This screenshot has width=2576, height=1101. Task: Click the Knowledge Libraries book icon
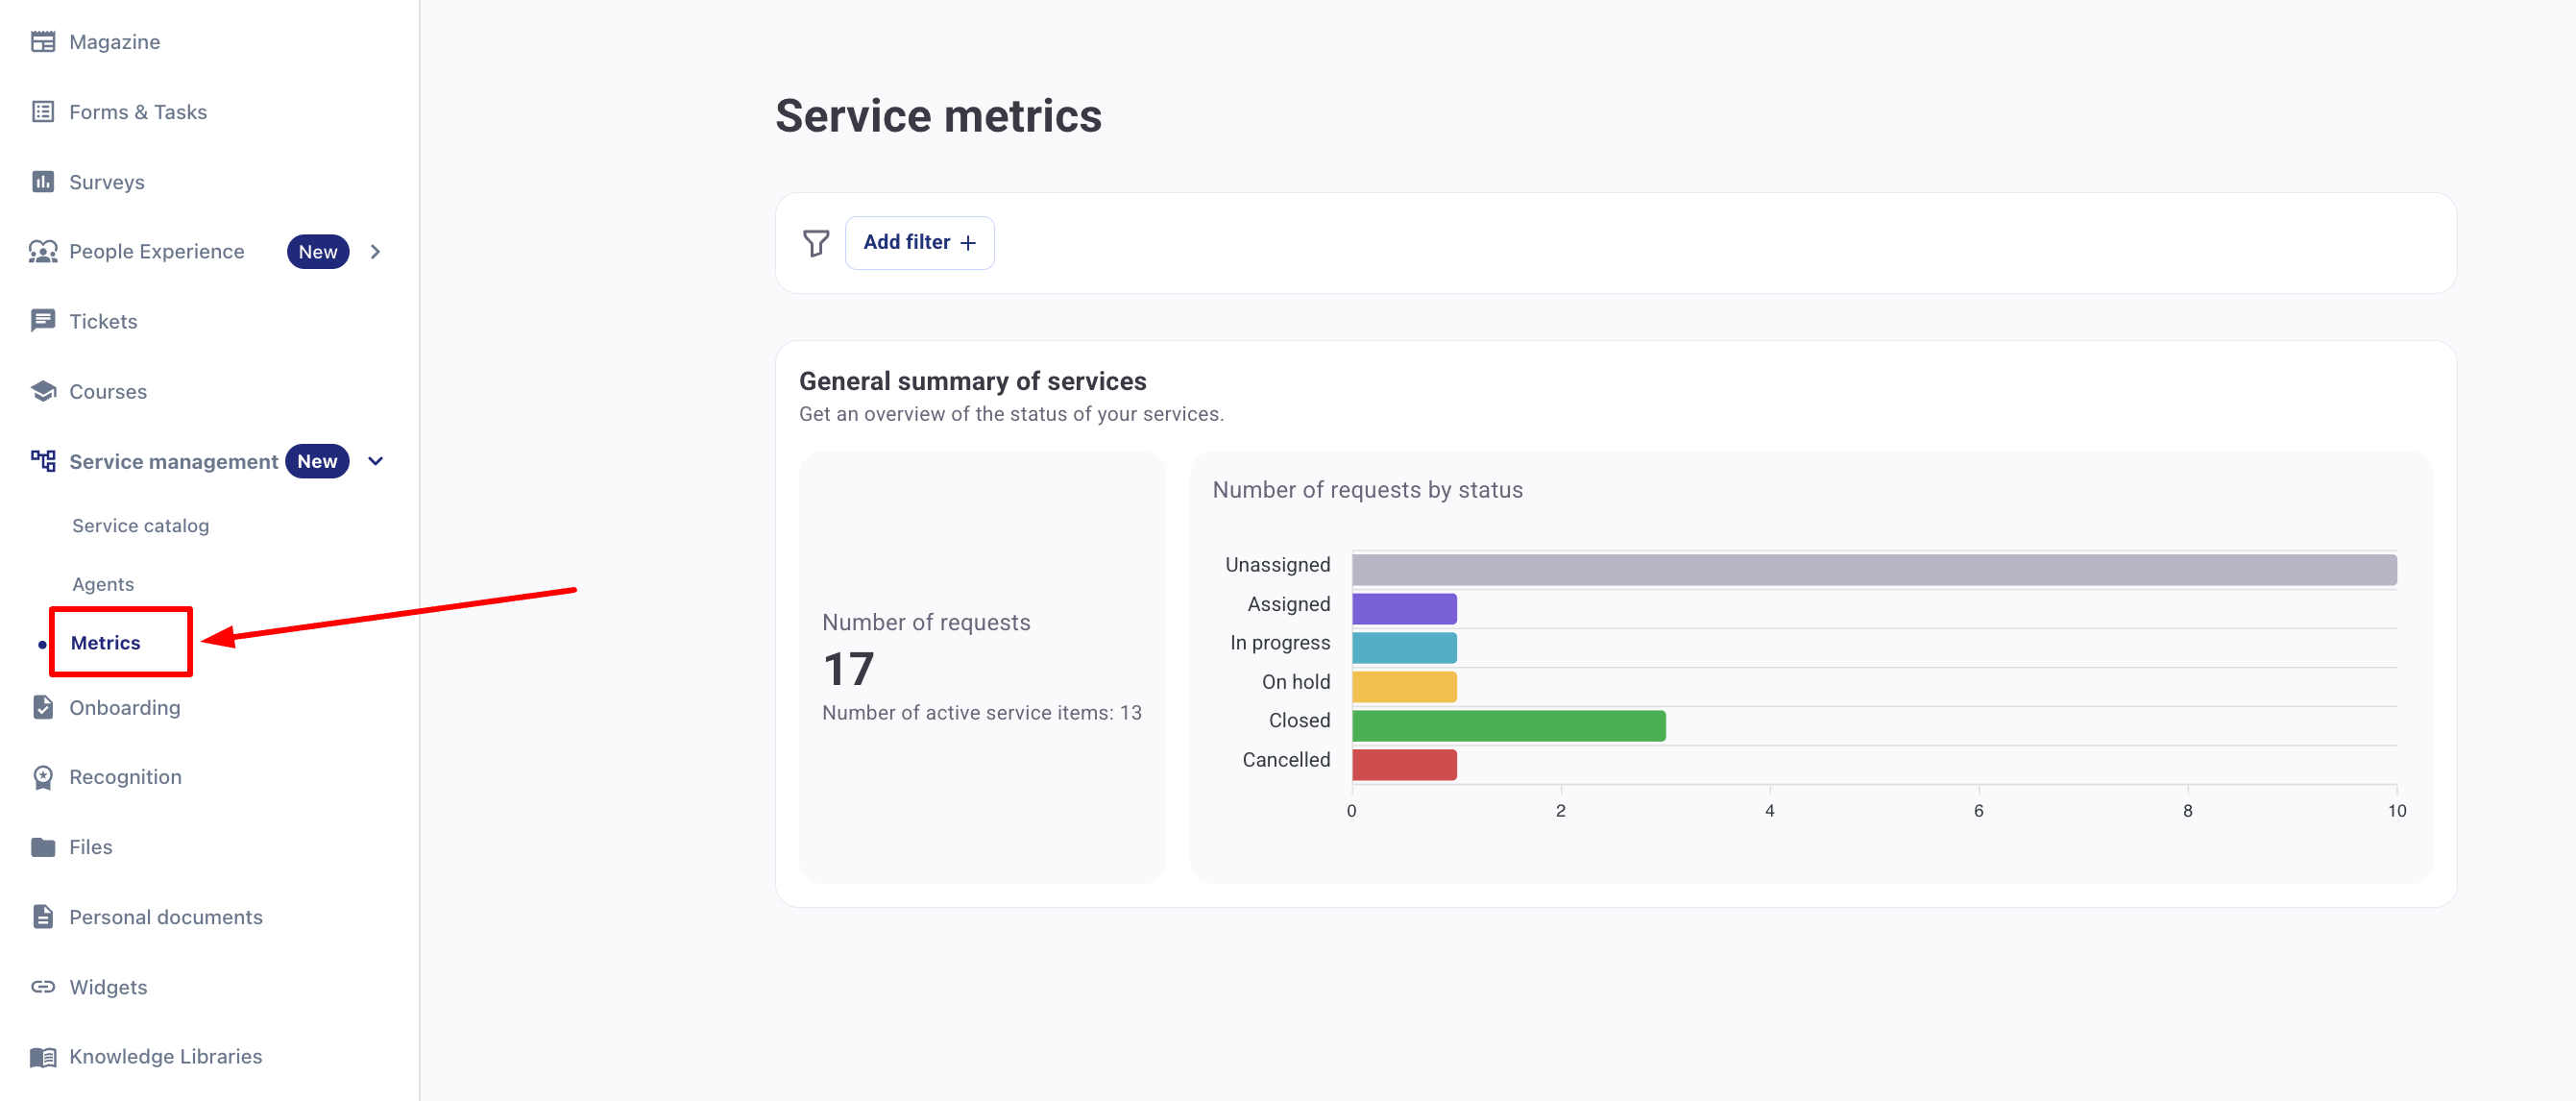coord(43,1056)
